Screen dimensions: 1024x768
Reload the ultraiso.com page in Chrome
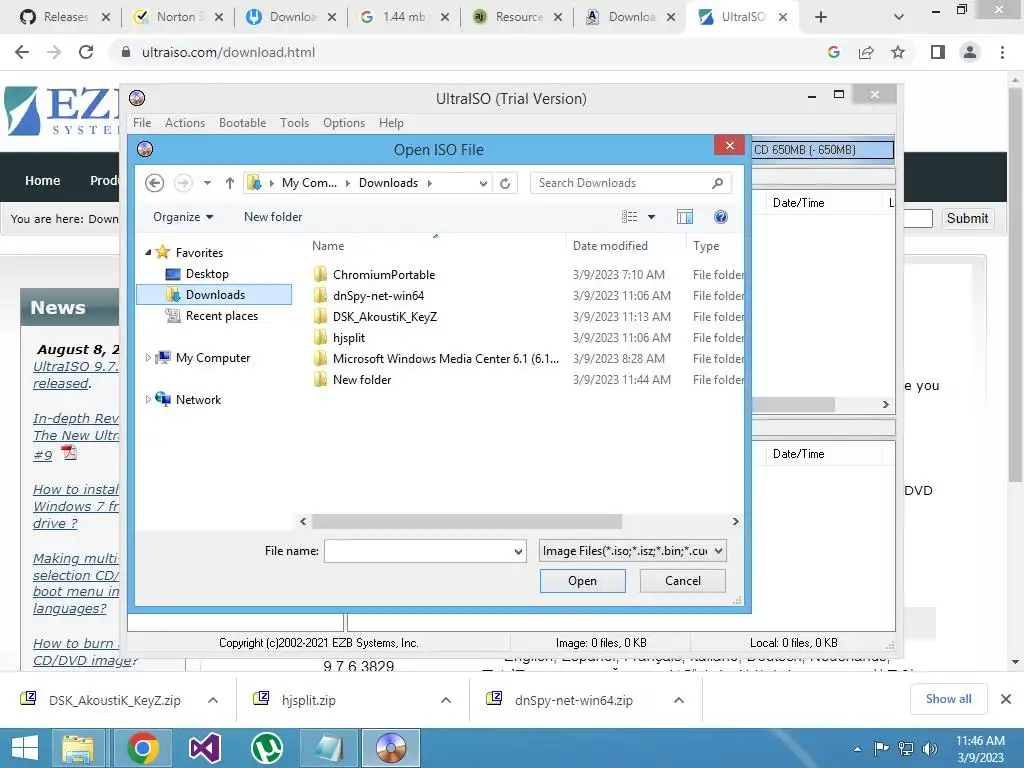[86, 52]
